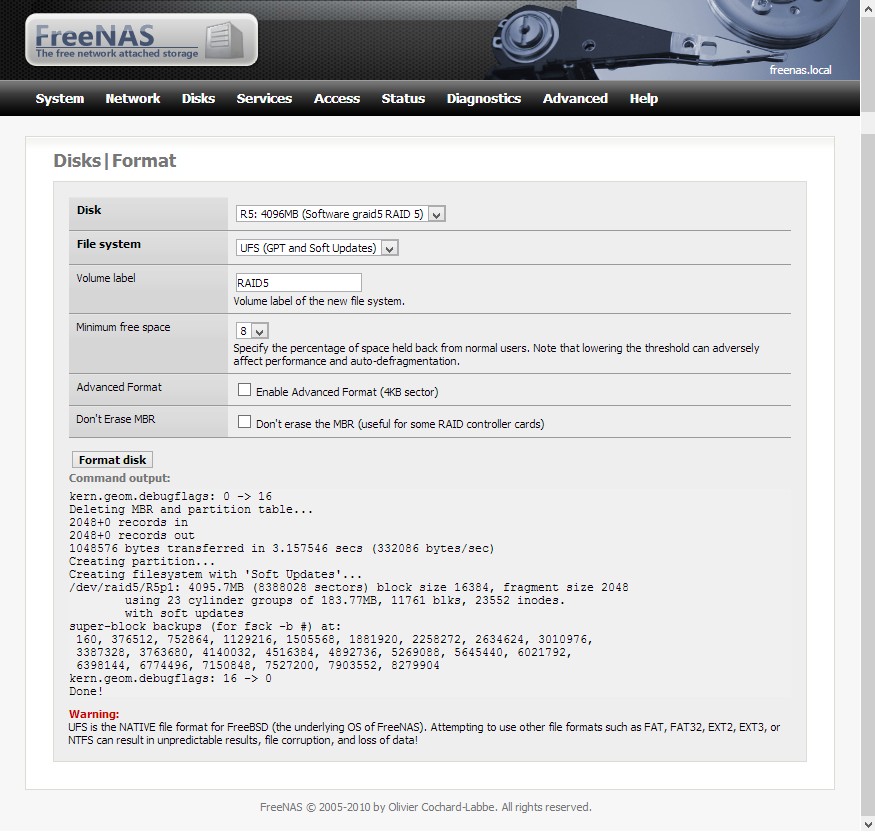875x832 pixels.
Task: Enable Advanced Format 4KB sector option
Action: tap(243, 388)
